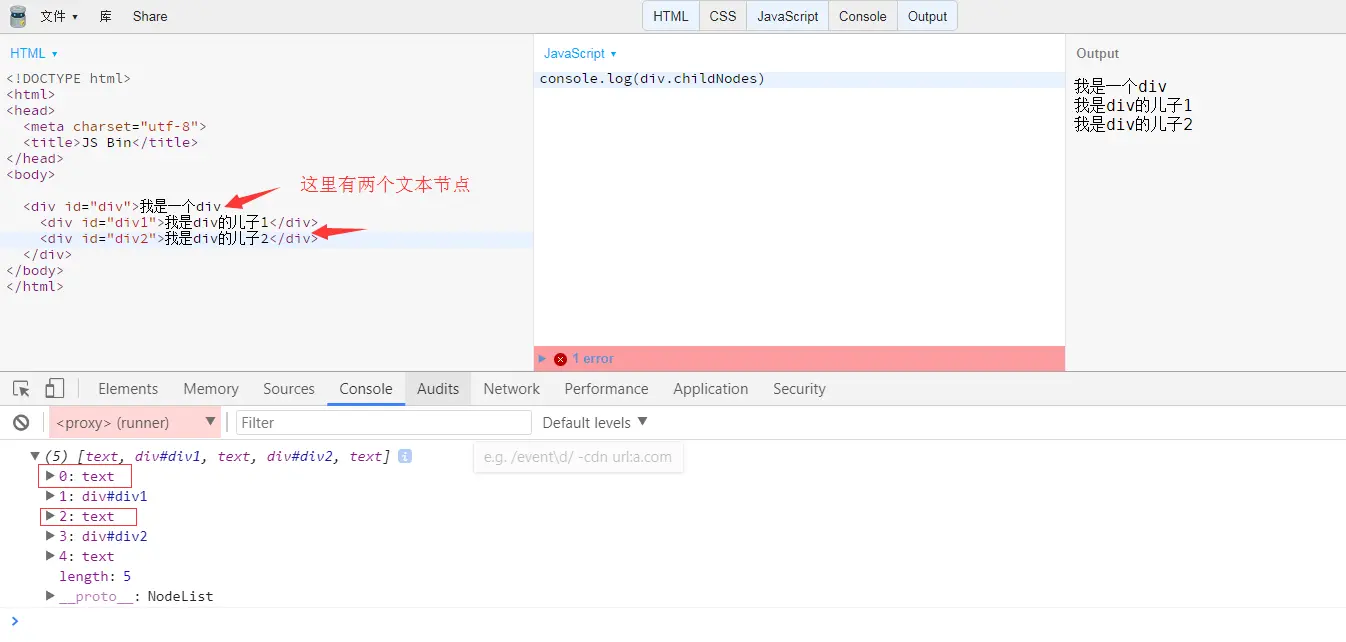Viewport: 1346px width, 642px height.
Task: Toggle the device toolbar icon
Action: (55, 389)
